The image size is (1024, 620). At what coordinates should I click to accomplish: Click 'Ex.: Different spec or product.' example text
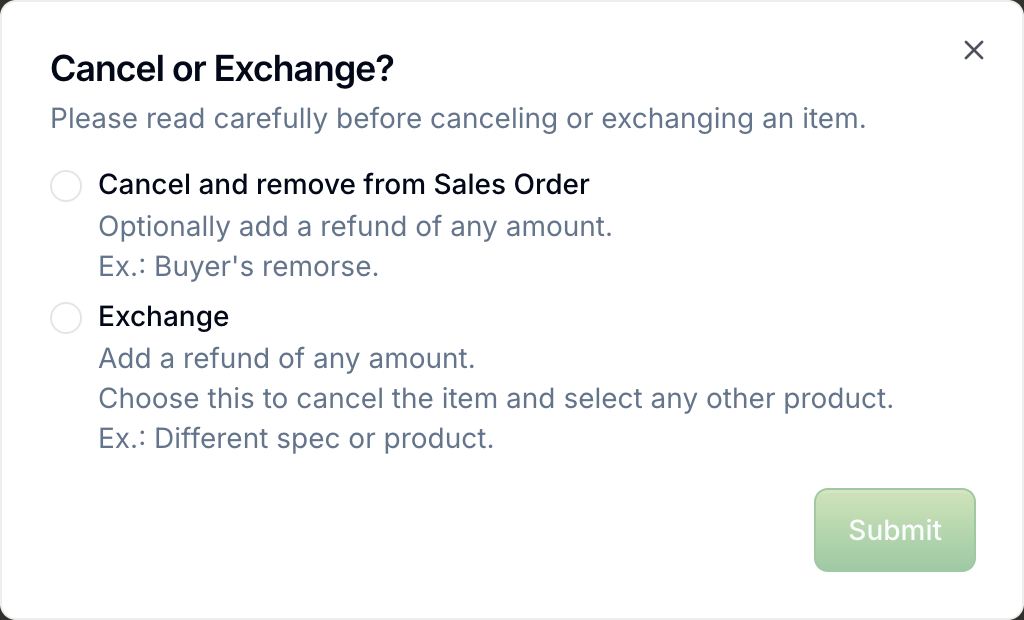(296, 438)
